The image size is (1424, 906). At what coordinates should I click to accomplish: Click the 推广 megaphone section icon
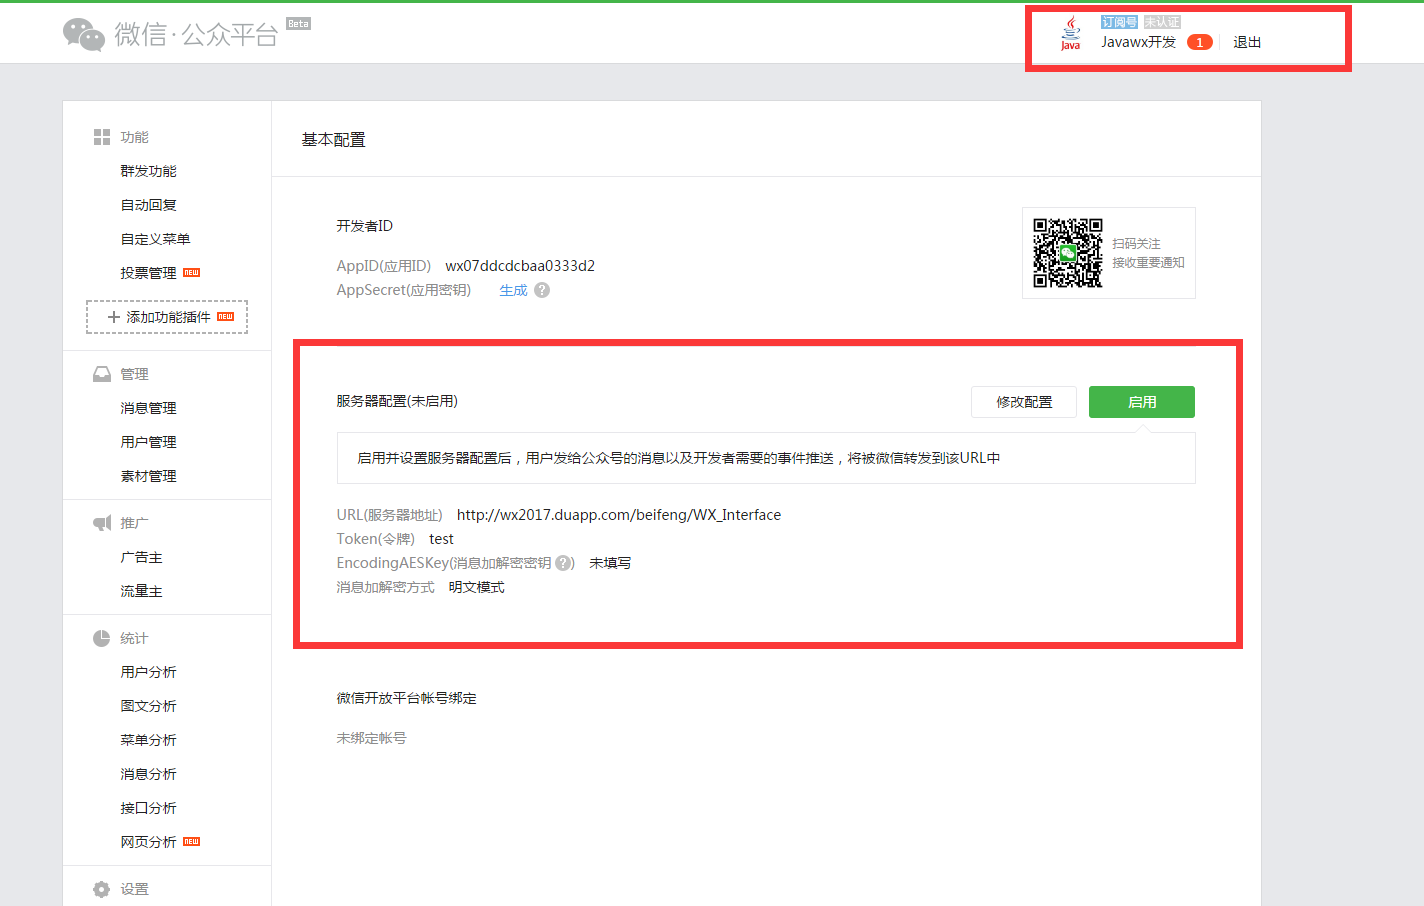point(102,523)
